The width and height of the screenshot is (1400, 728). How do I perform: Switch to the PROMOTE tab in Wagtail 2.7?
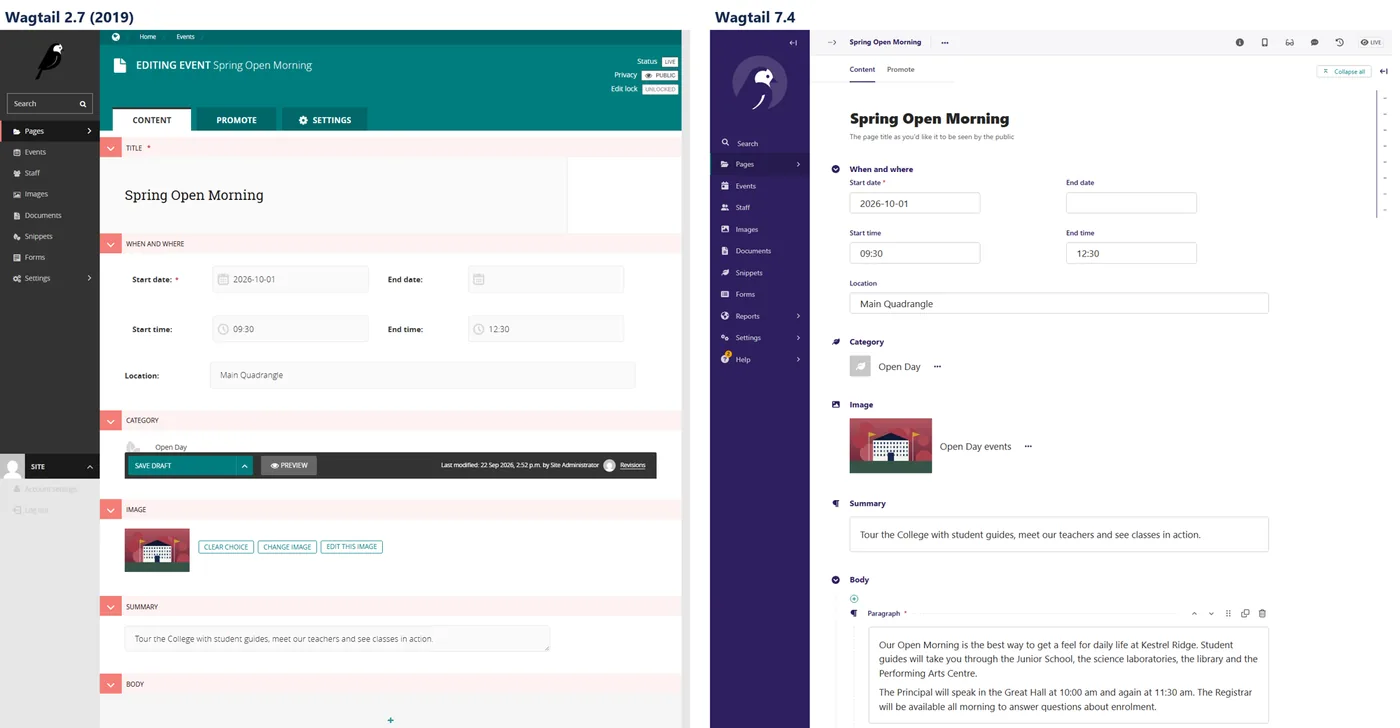coord(236,120)
